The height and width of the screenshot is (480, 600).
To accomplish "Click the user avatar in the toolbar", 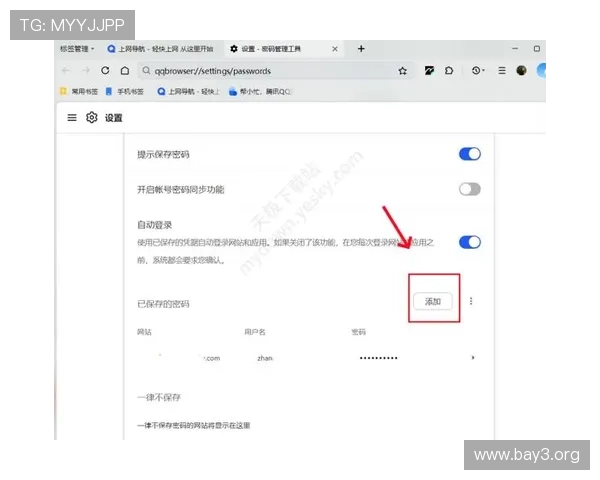I will [x=521, y=70].
